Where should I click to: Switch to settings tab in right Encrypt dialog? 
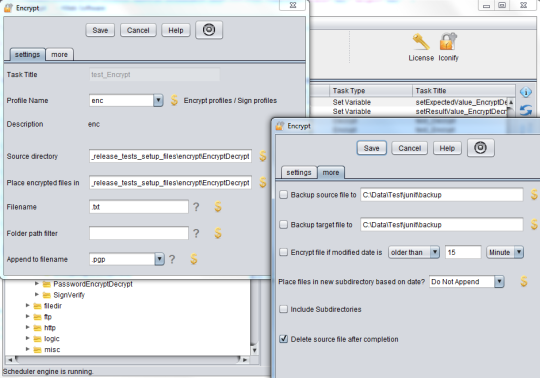(299, 172)
